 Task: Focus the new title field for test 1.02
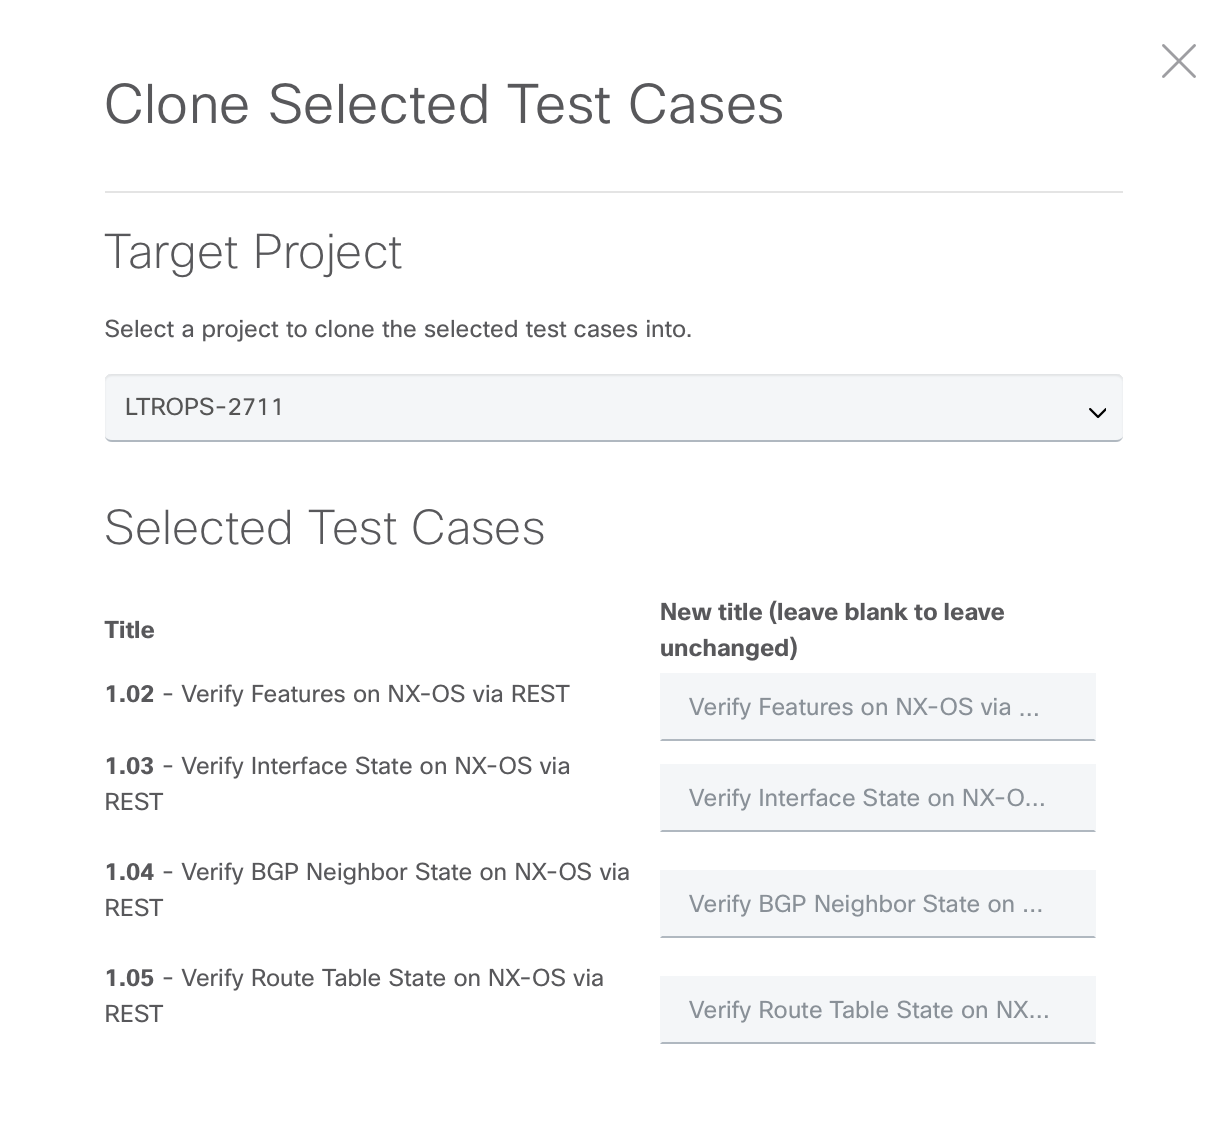(x=877, y=707)
